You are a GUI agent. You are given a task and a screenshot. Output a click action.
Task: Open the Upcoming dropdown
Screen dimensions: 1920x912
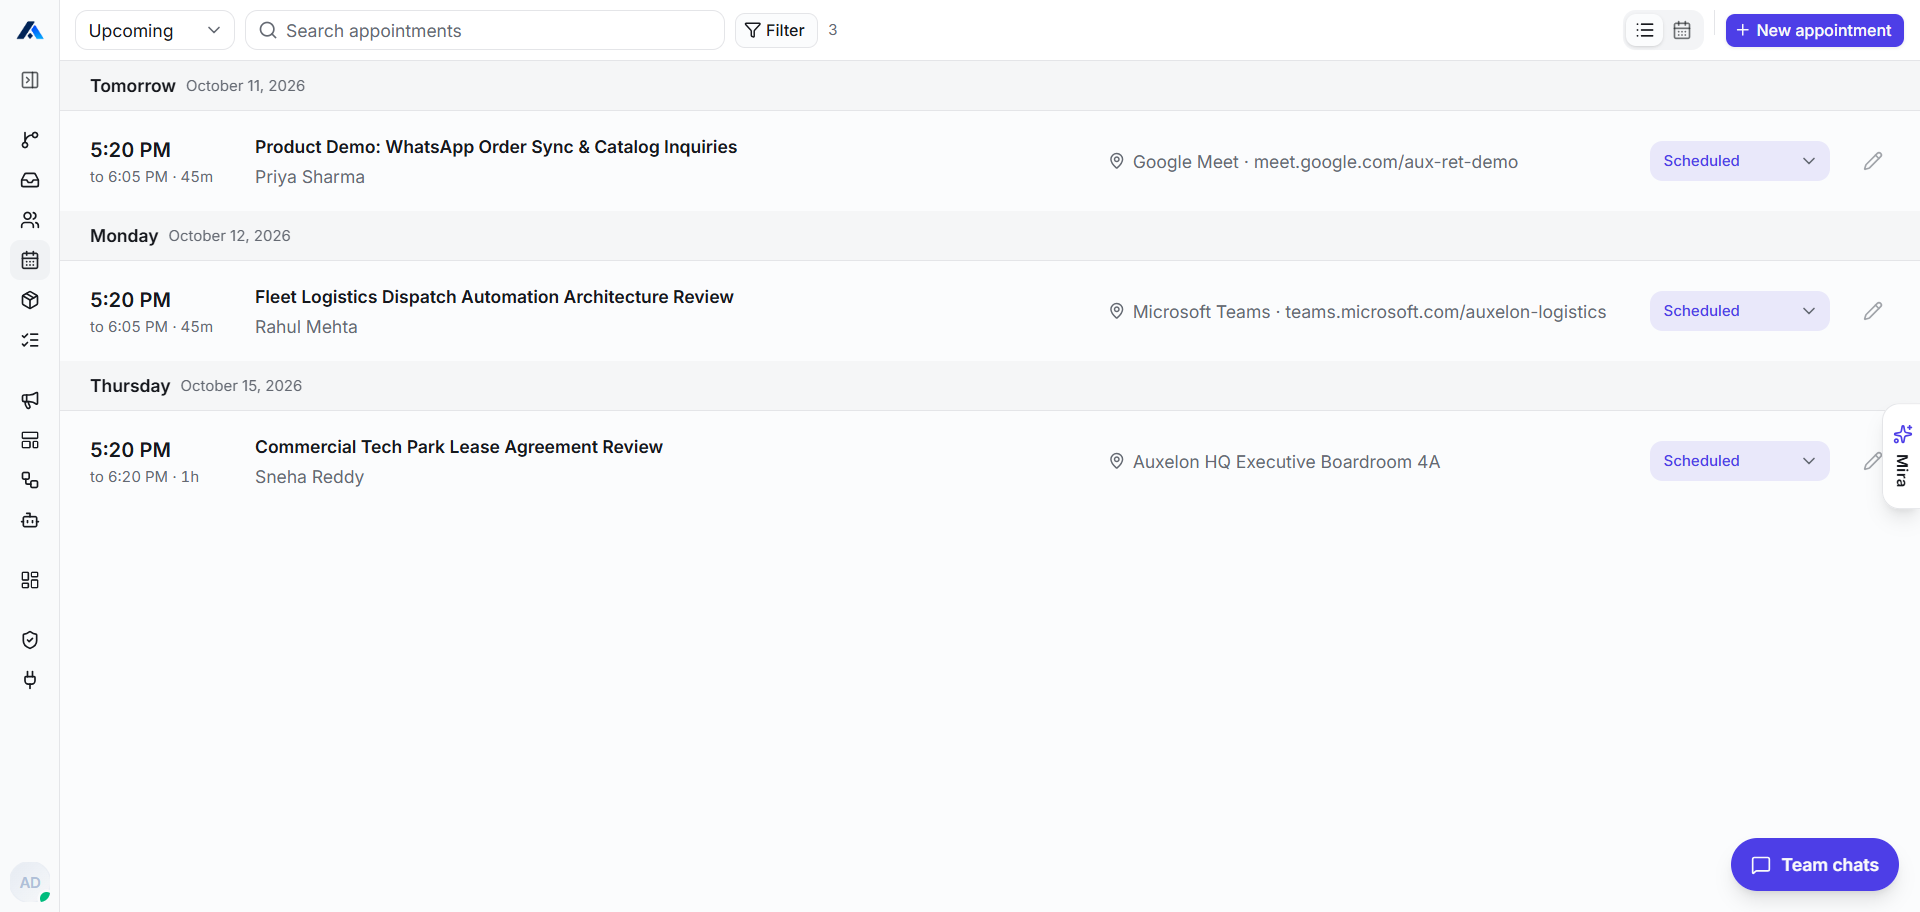tap(155, 30)
